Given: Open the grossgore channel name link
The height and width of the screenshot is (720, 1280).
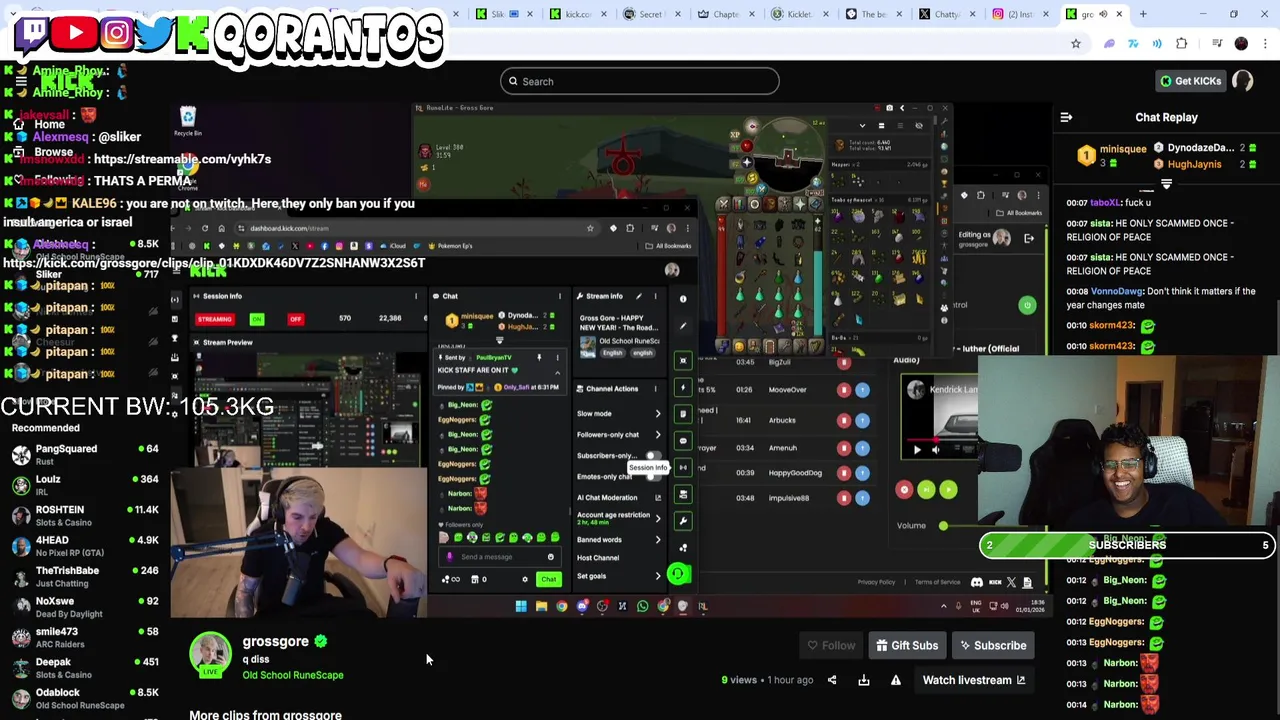Looking at the screenshot, I should pyautogui.click(x=275, y=642).
